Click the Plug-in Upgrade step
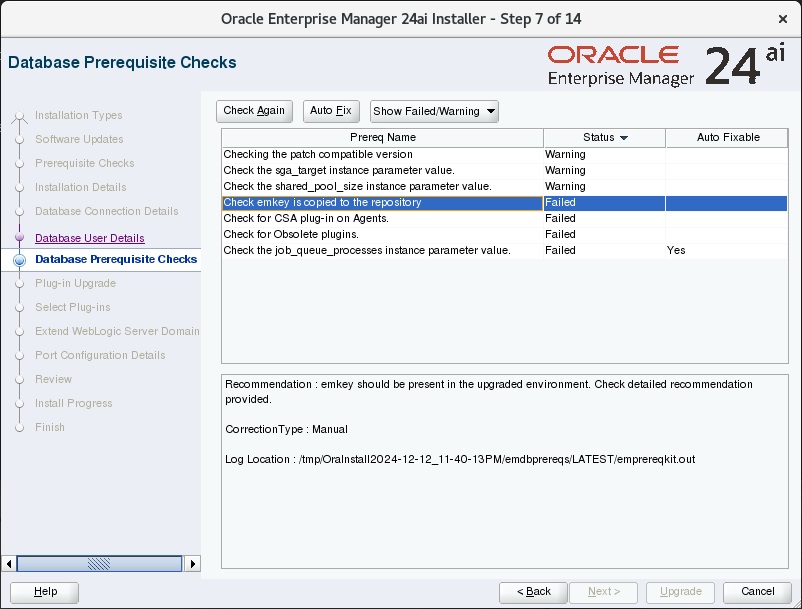 click(76, 284)
